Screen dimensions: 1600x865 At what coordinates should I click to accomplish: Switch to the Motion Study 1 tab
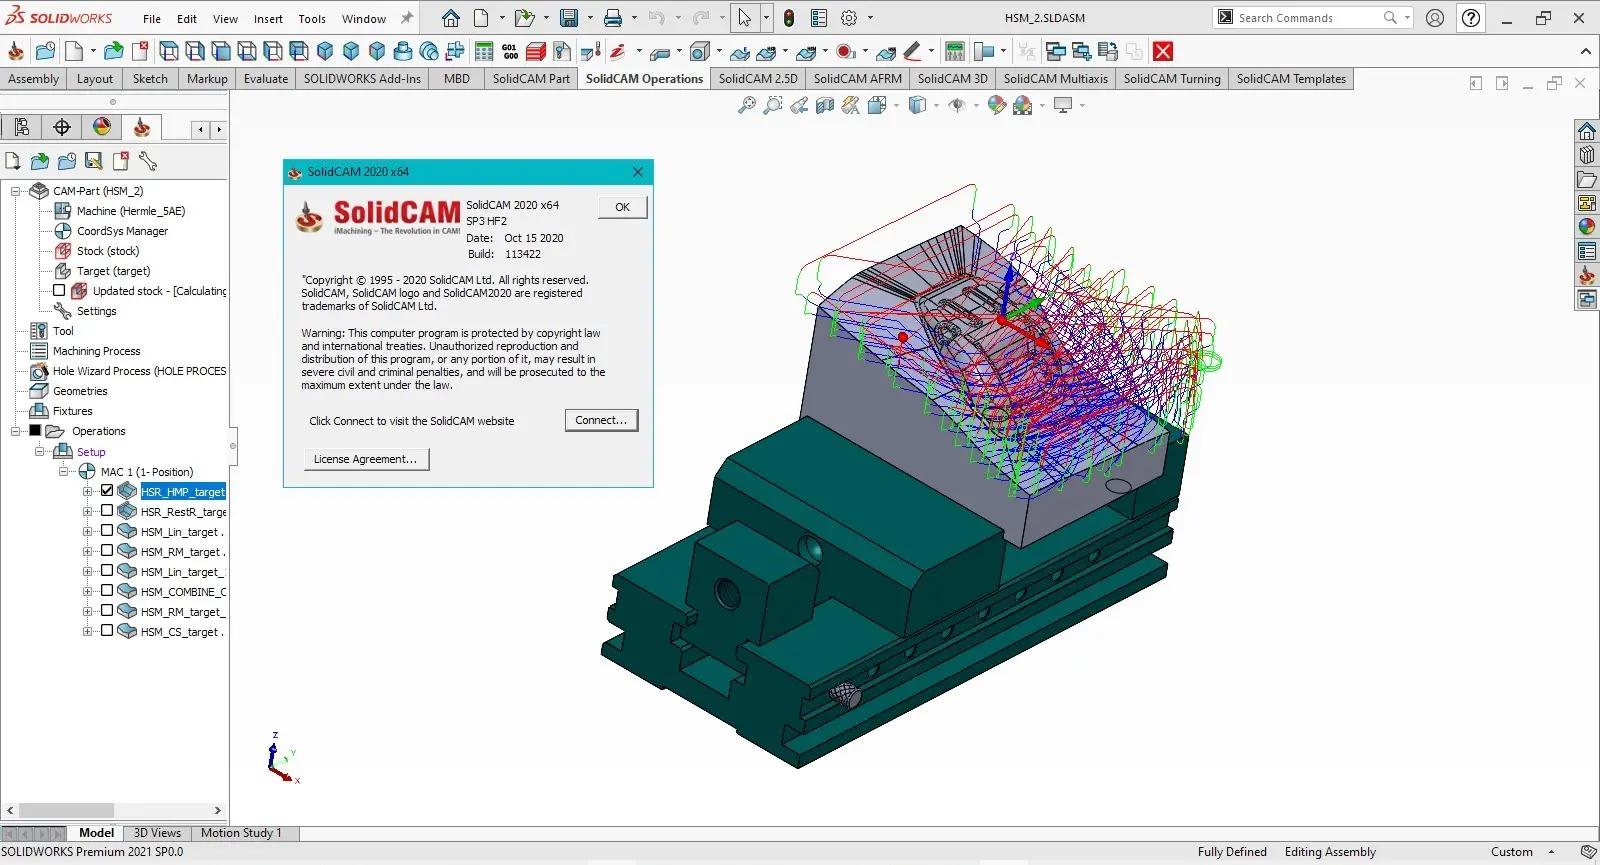pyautogui.click(x=241, y=833)
